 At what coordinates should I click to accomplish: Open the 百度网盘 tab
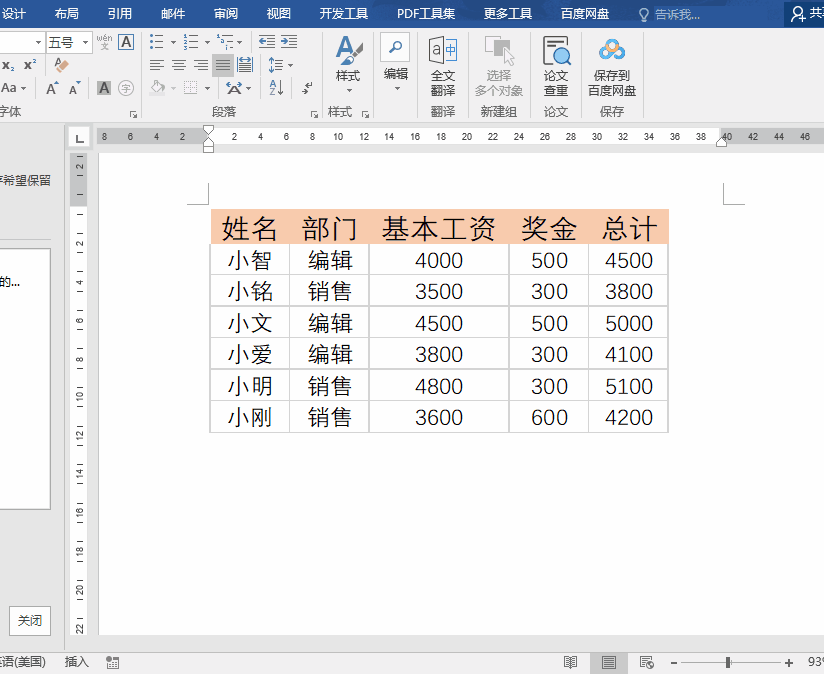[585, 13]
